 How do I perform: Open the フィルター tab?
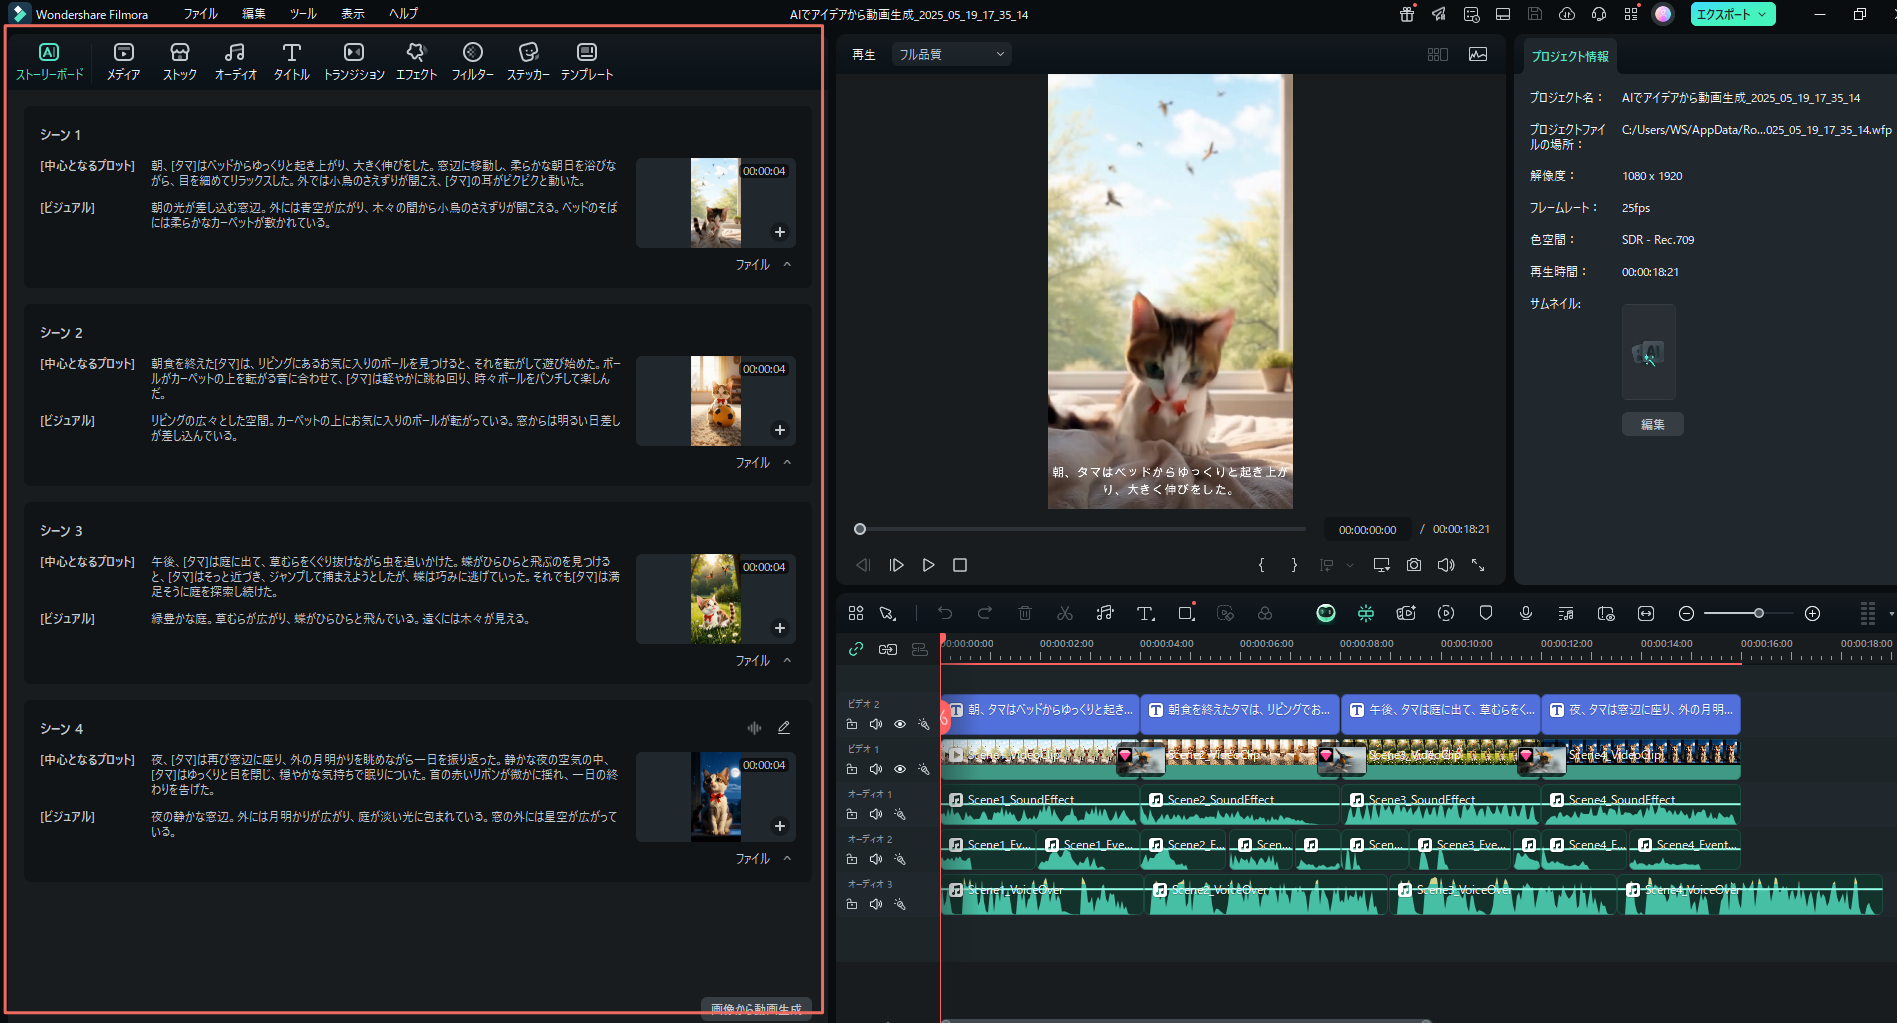coord(473,61)
